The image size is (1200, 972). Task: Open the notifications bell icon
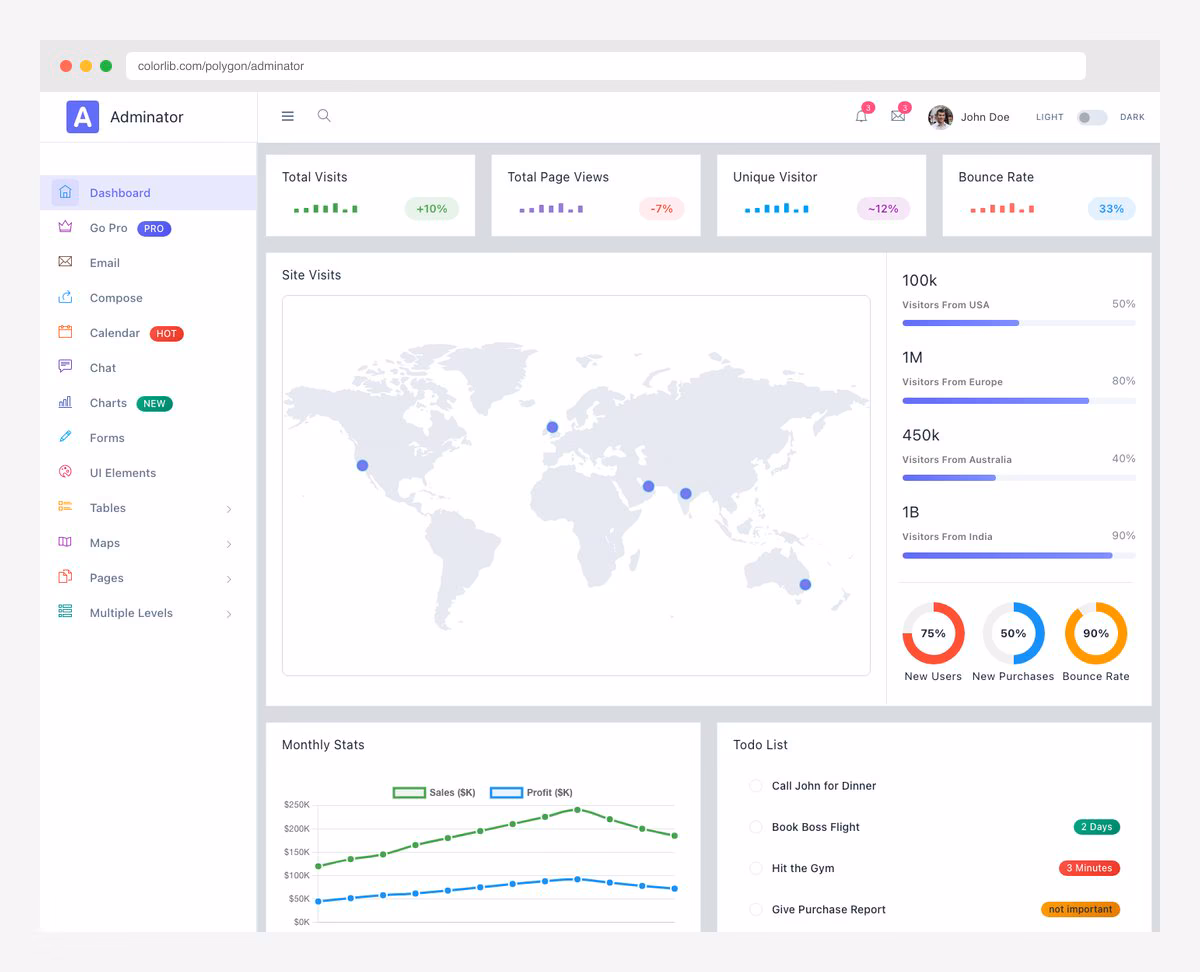861,117
